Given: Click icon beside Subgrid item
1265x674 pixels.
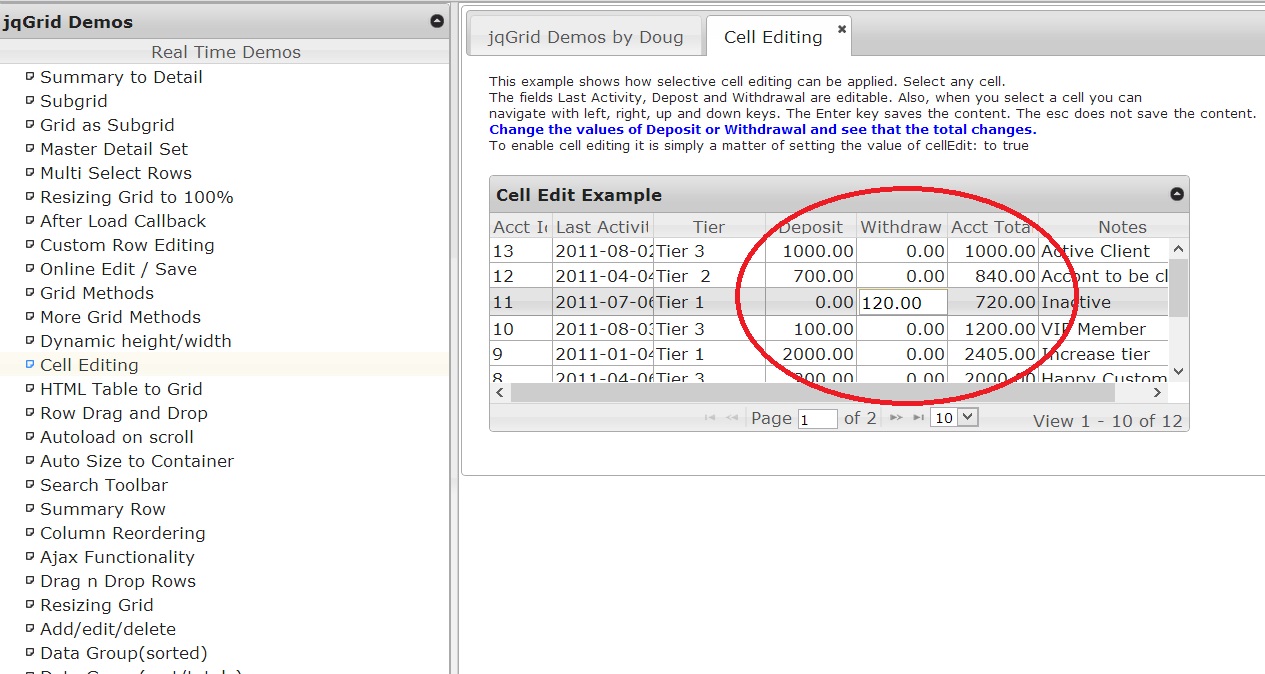Looking at the screenshot, I should coord(30,100).
